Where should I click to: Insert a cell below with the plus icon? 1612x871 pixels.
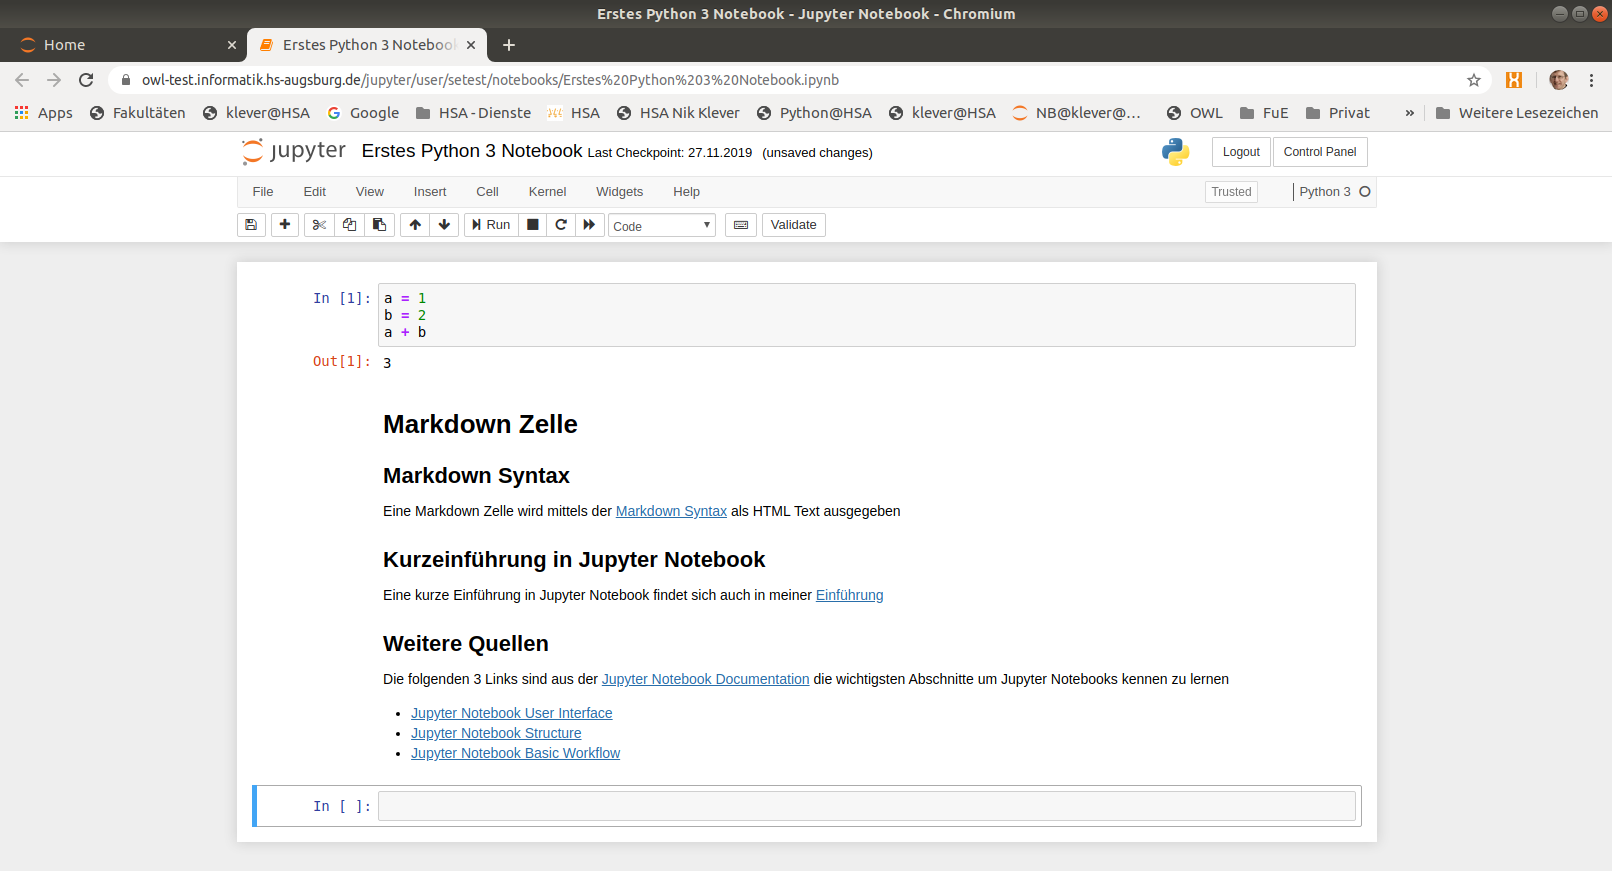pos(285,225)
